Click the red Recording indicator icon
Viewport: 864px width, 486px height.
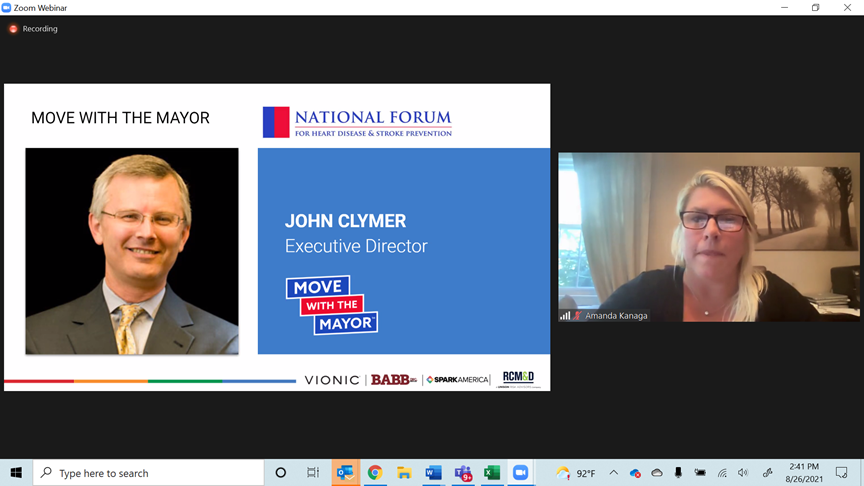coord(13,29)
